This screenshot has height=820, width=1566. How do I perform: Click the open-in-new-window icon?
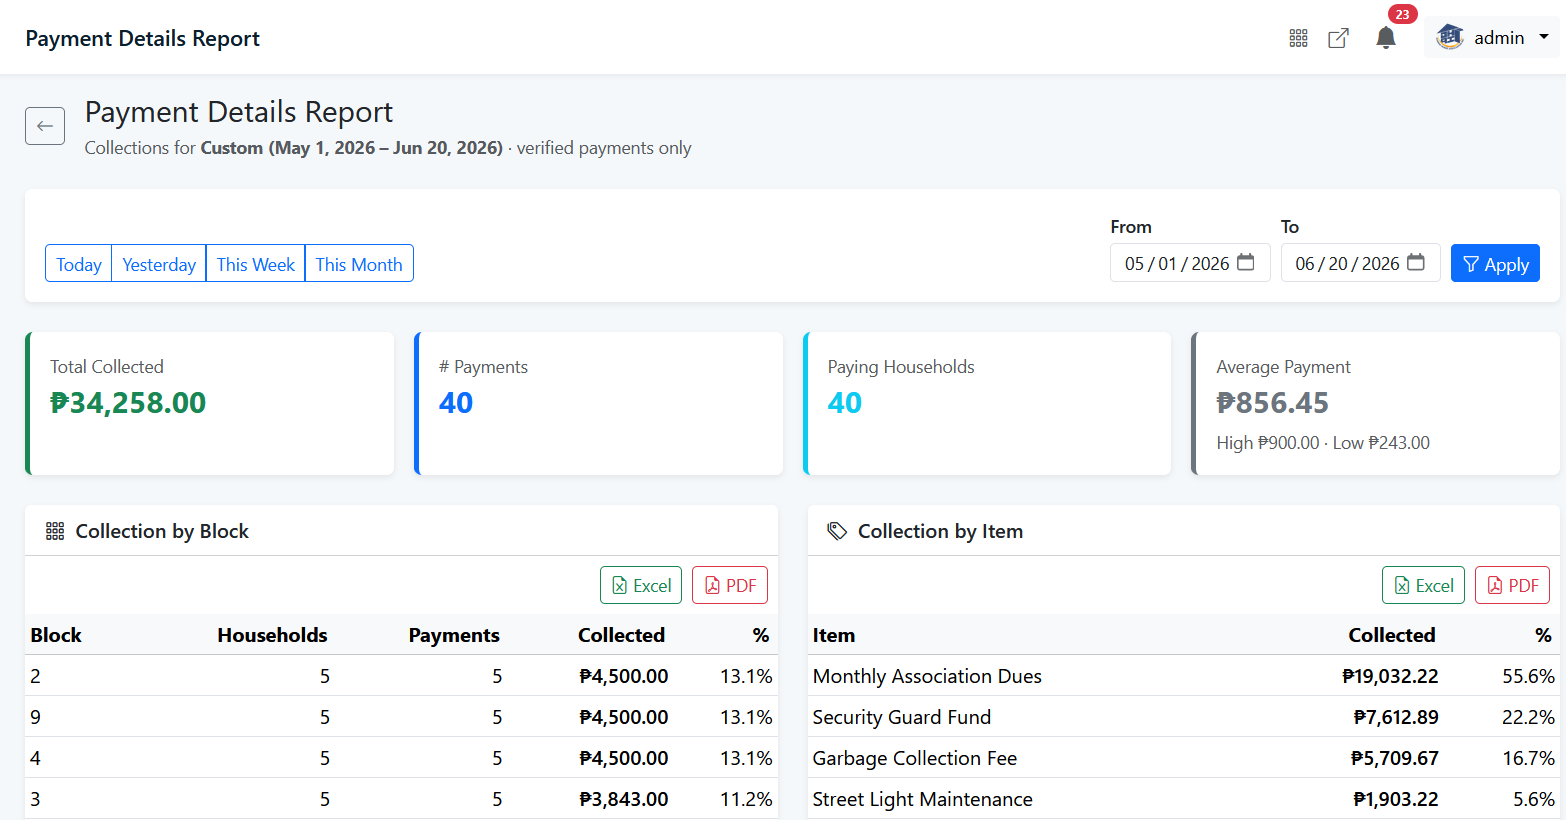coord(1338,38)
